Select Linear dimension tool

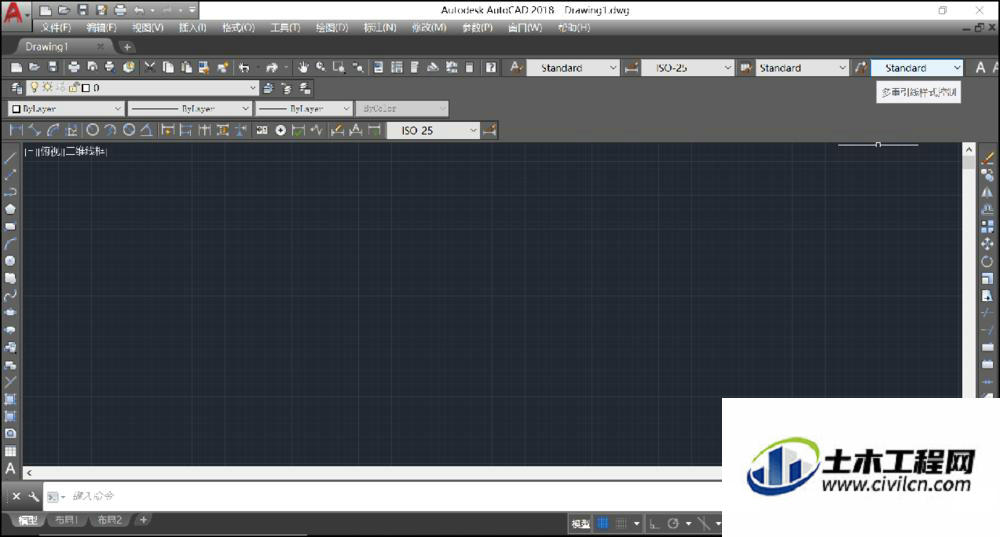[x=17, y=130]
